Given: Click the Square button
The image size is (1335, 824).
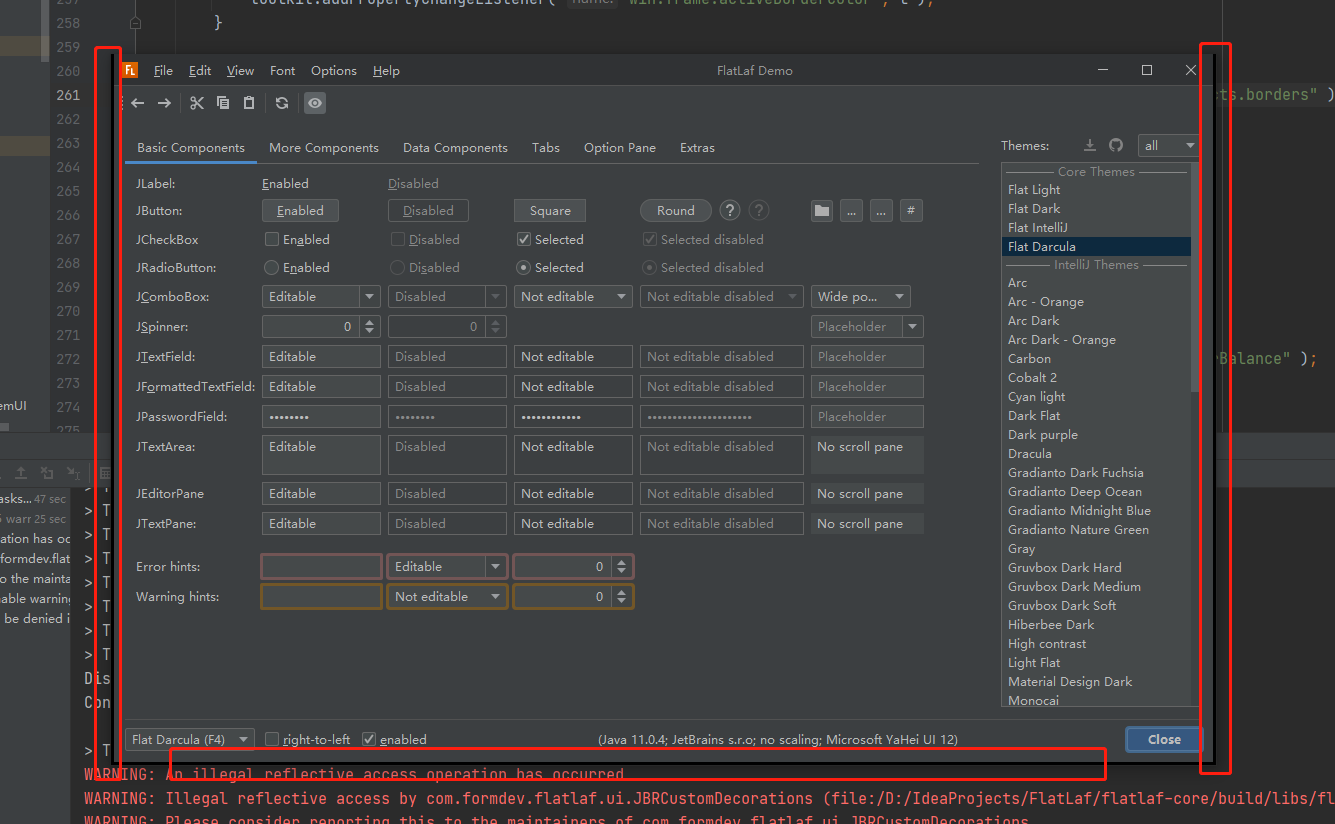Looking at the screenshot, I should pos(550,210).
